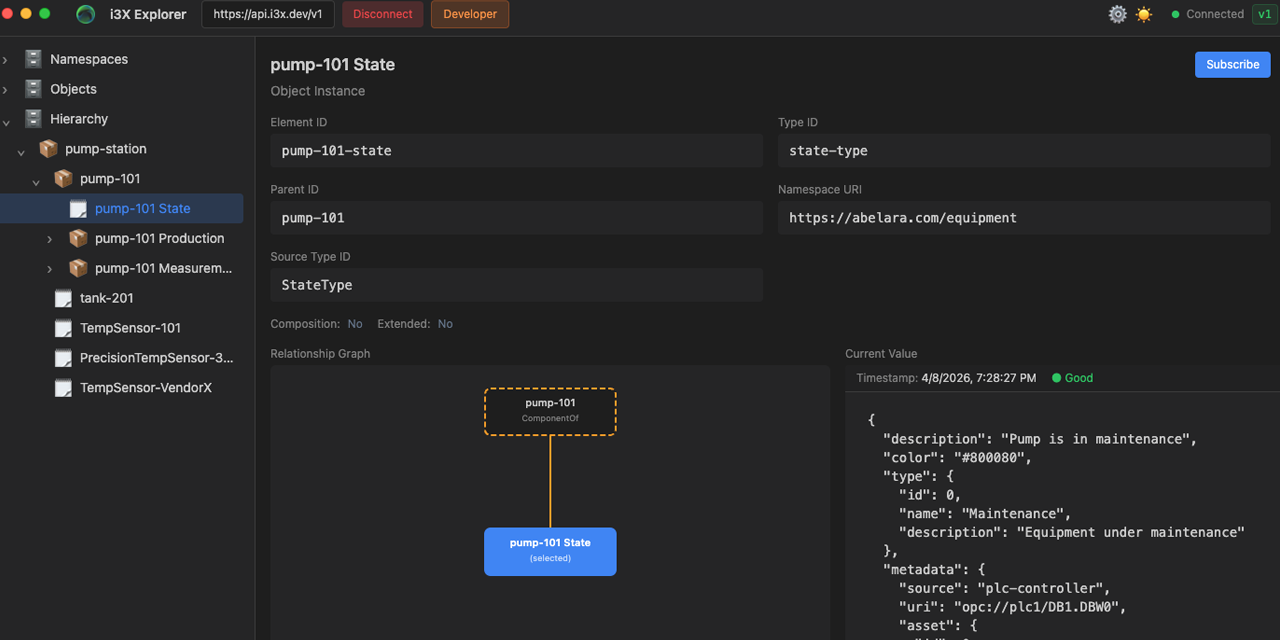The height and width of the screenshot is (640, 1280).
Task: Click the Objects cabinet icon
Action: click(x=34, y=89)
